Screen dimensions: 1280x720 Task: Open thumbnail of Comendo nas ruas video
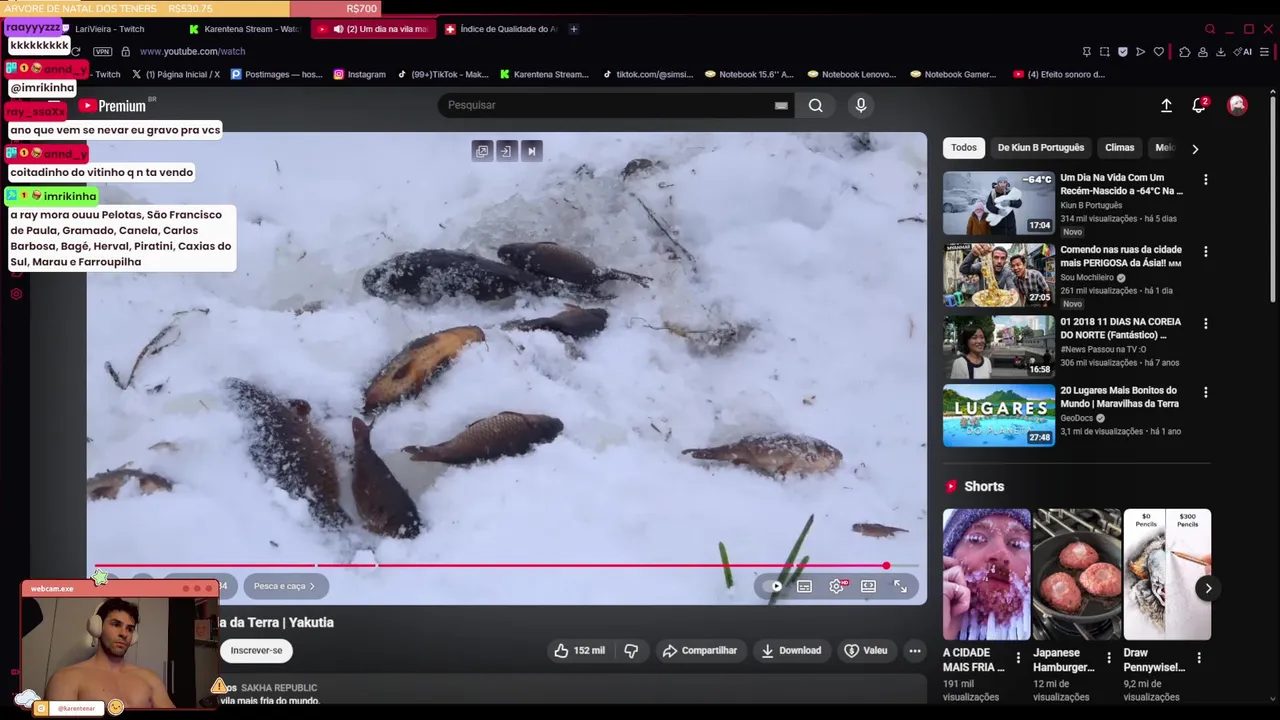pos(998,275)
